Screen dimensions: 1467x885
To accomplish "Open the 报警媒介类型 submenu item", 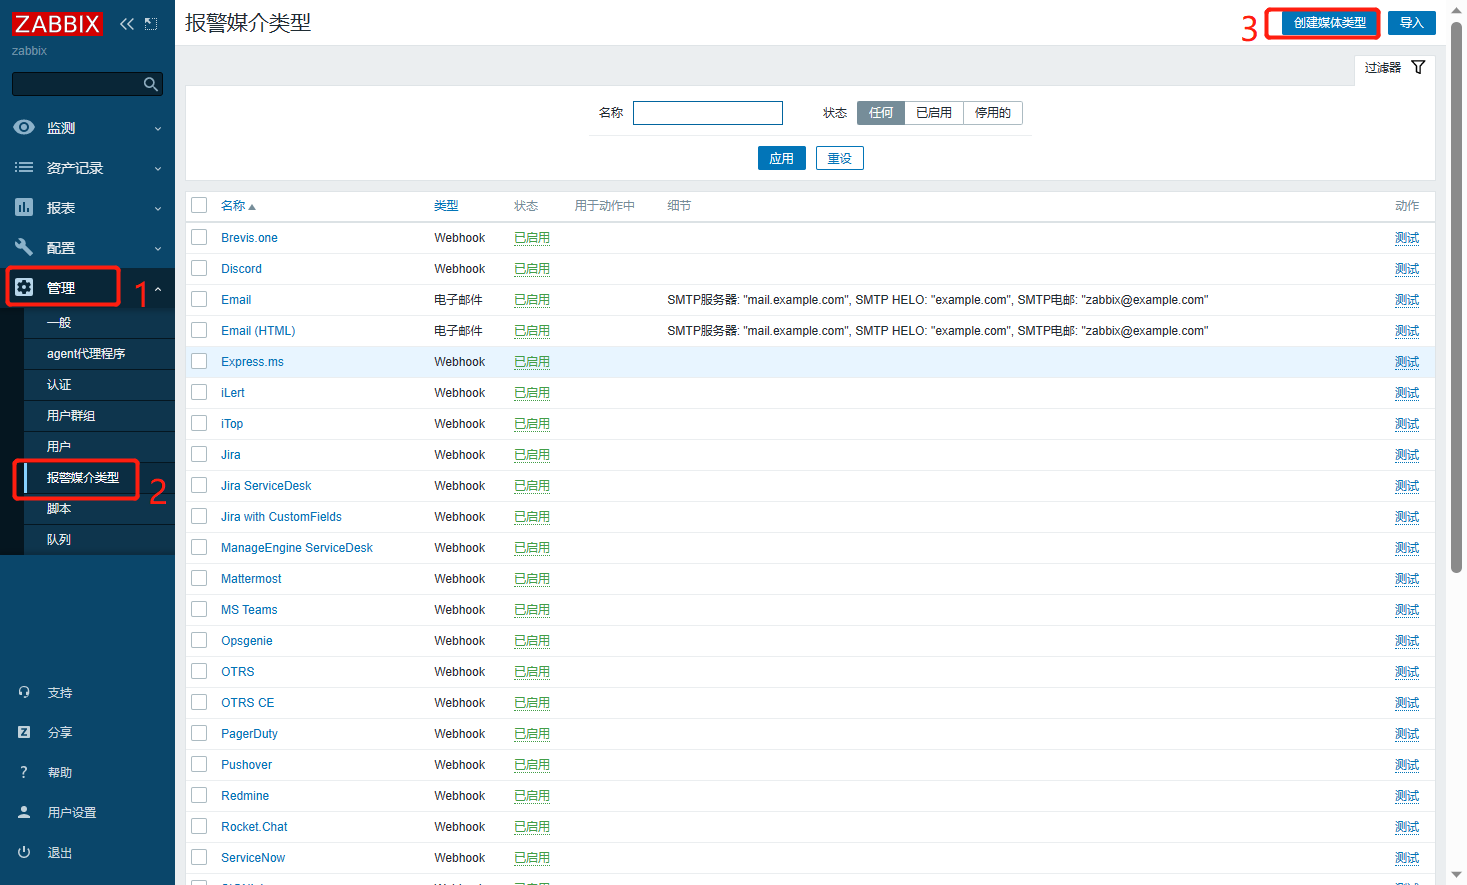I will pyautogui.click(x=99, y=478).
